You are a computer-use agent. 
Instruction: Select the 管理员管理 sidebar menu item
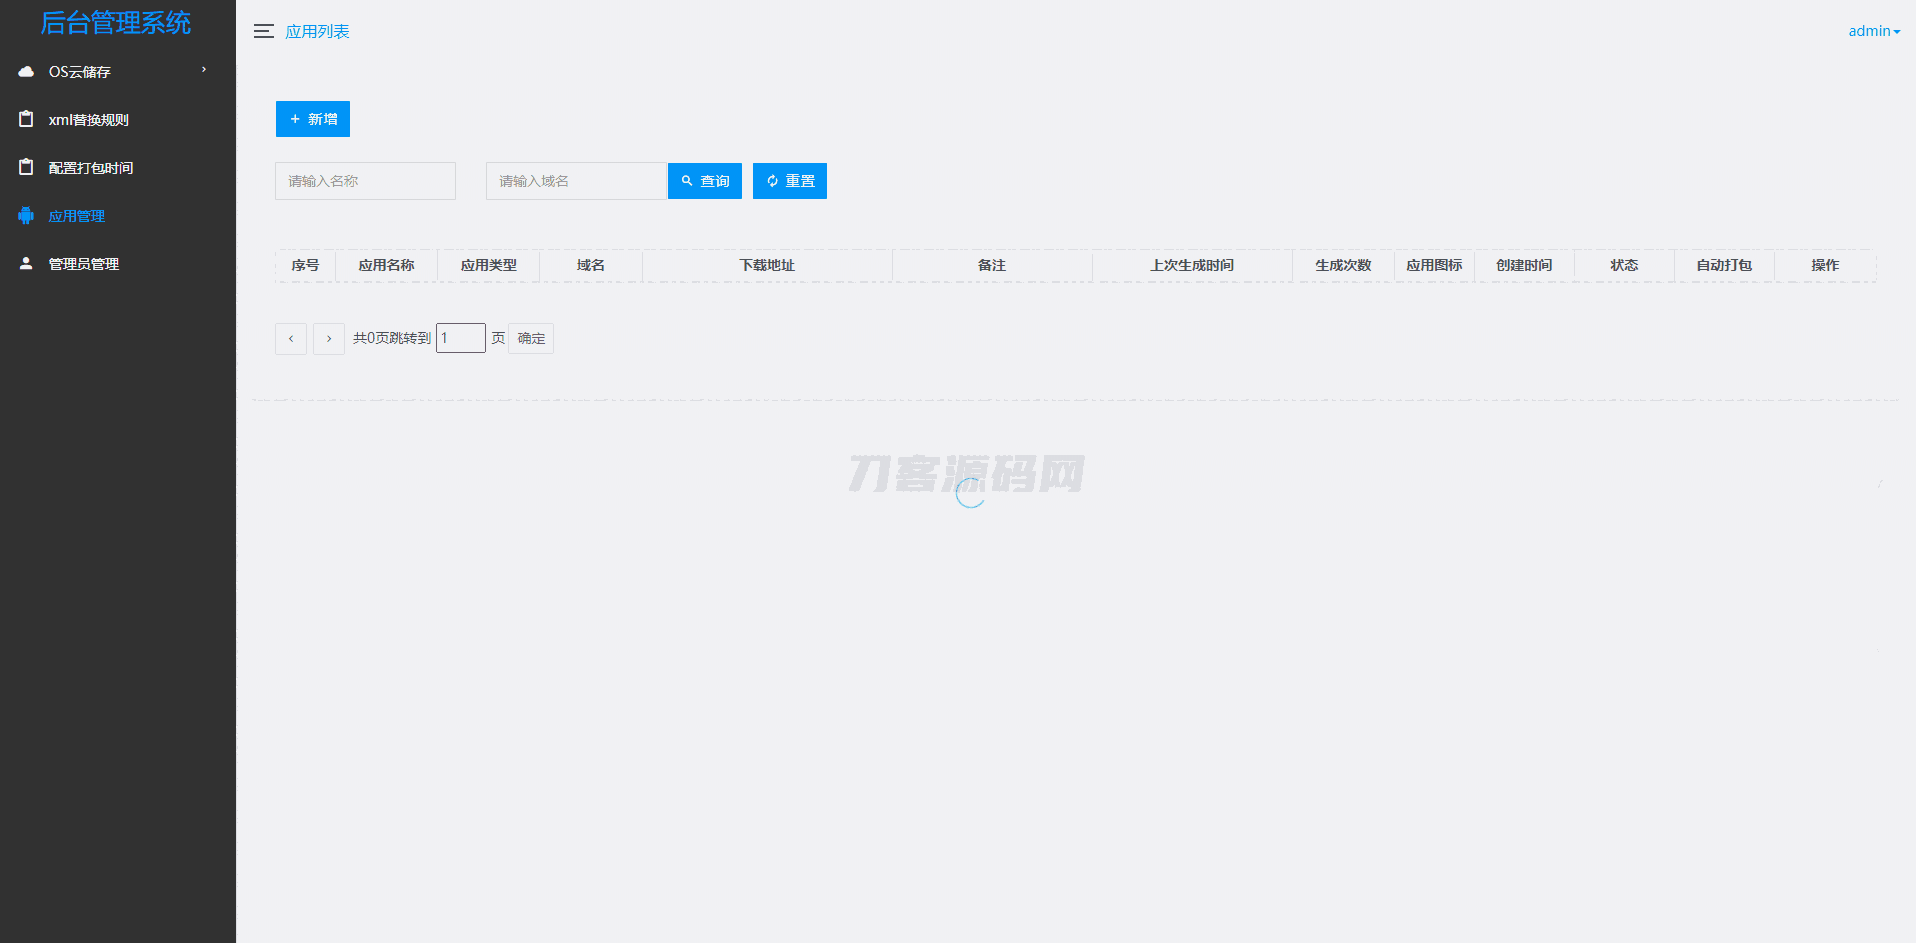pyautogui.click(x=82, y=263)
